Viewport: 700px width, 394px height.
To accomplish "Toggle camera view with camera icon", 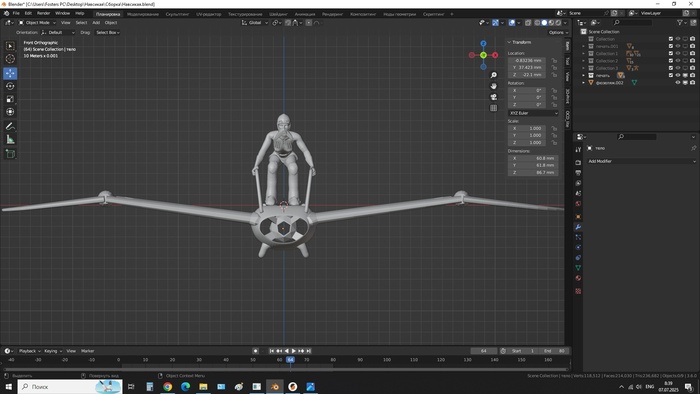I will [493, 97].
